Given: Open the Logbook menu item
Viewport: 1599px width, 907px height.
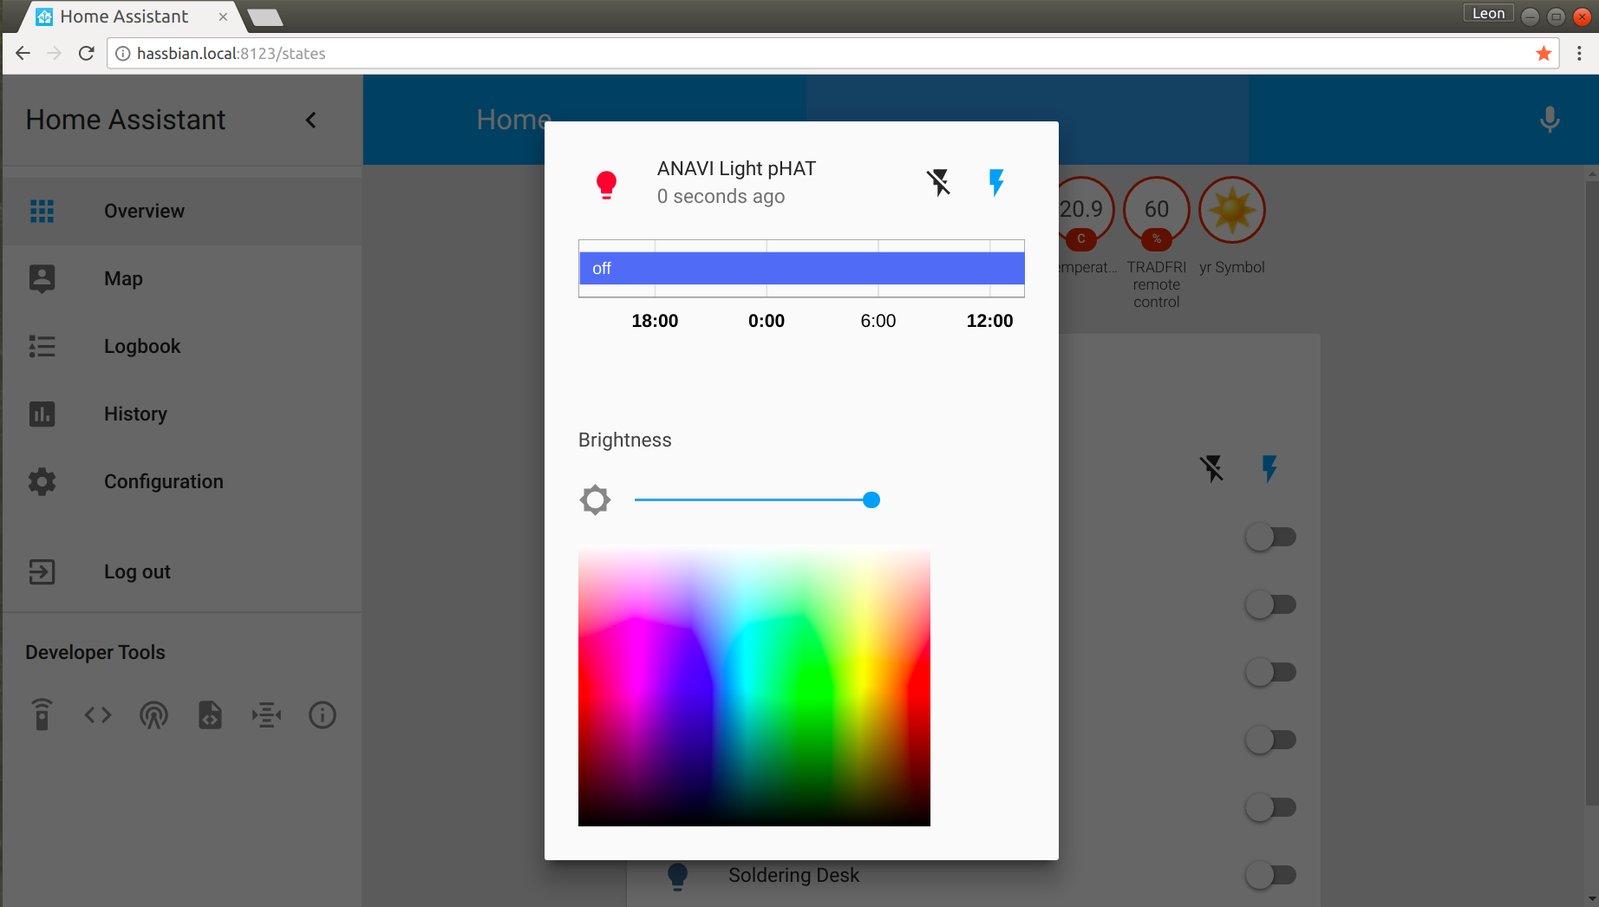Looking at the screenshot, I should [182, 346].
